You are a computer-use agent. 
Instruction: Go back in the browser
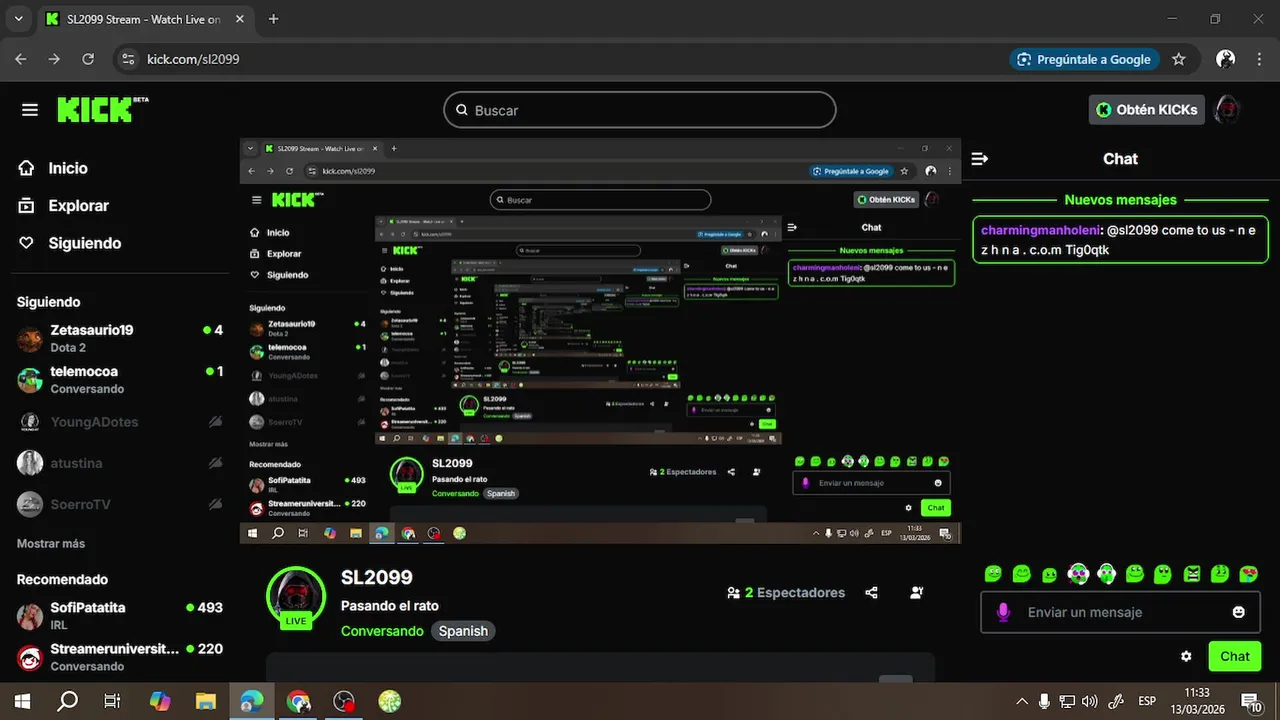click(x=21, y=59)
